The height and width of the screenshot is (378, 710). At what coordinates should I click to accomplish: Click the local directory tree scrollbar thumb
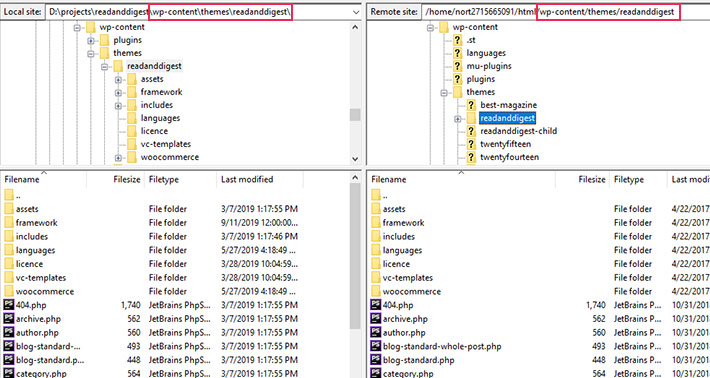(355, 115)
